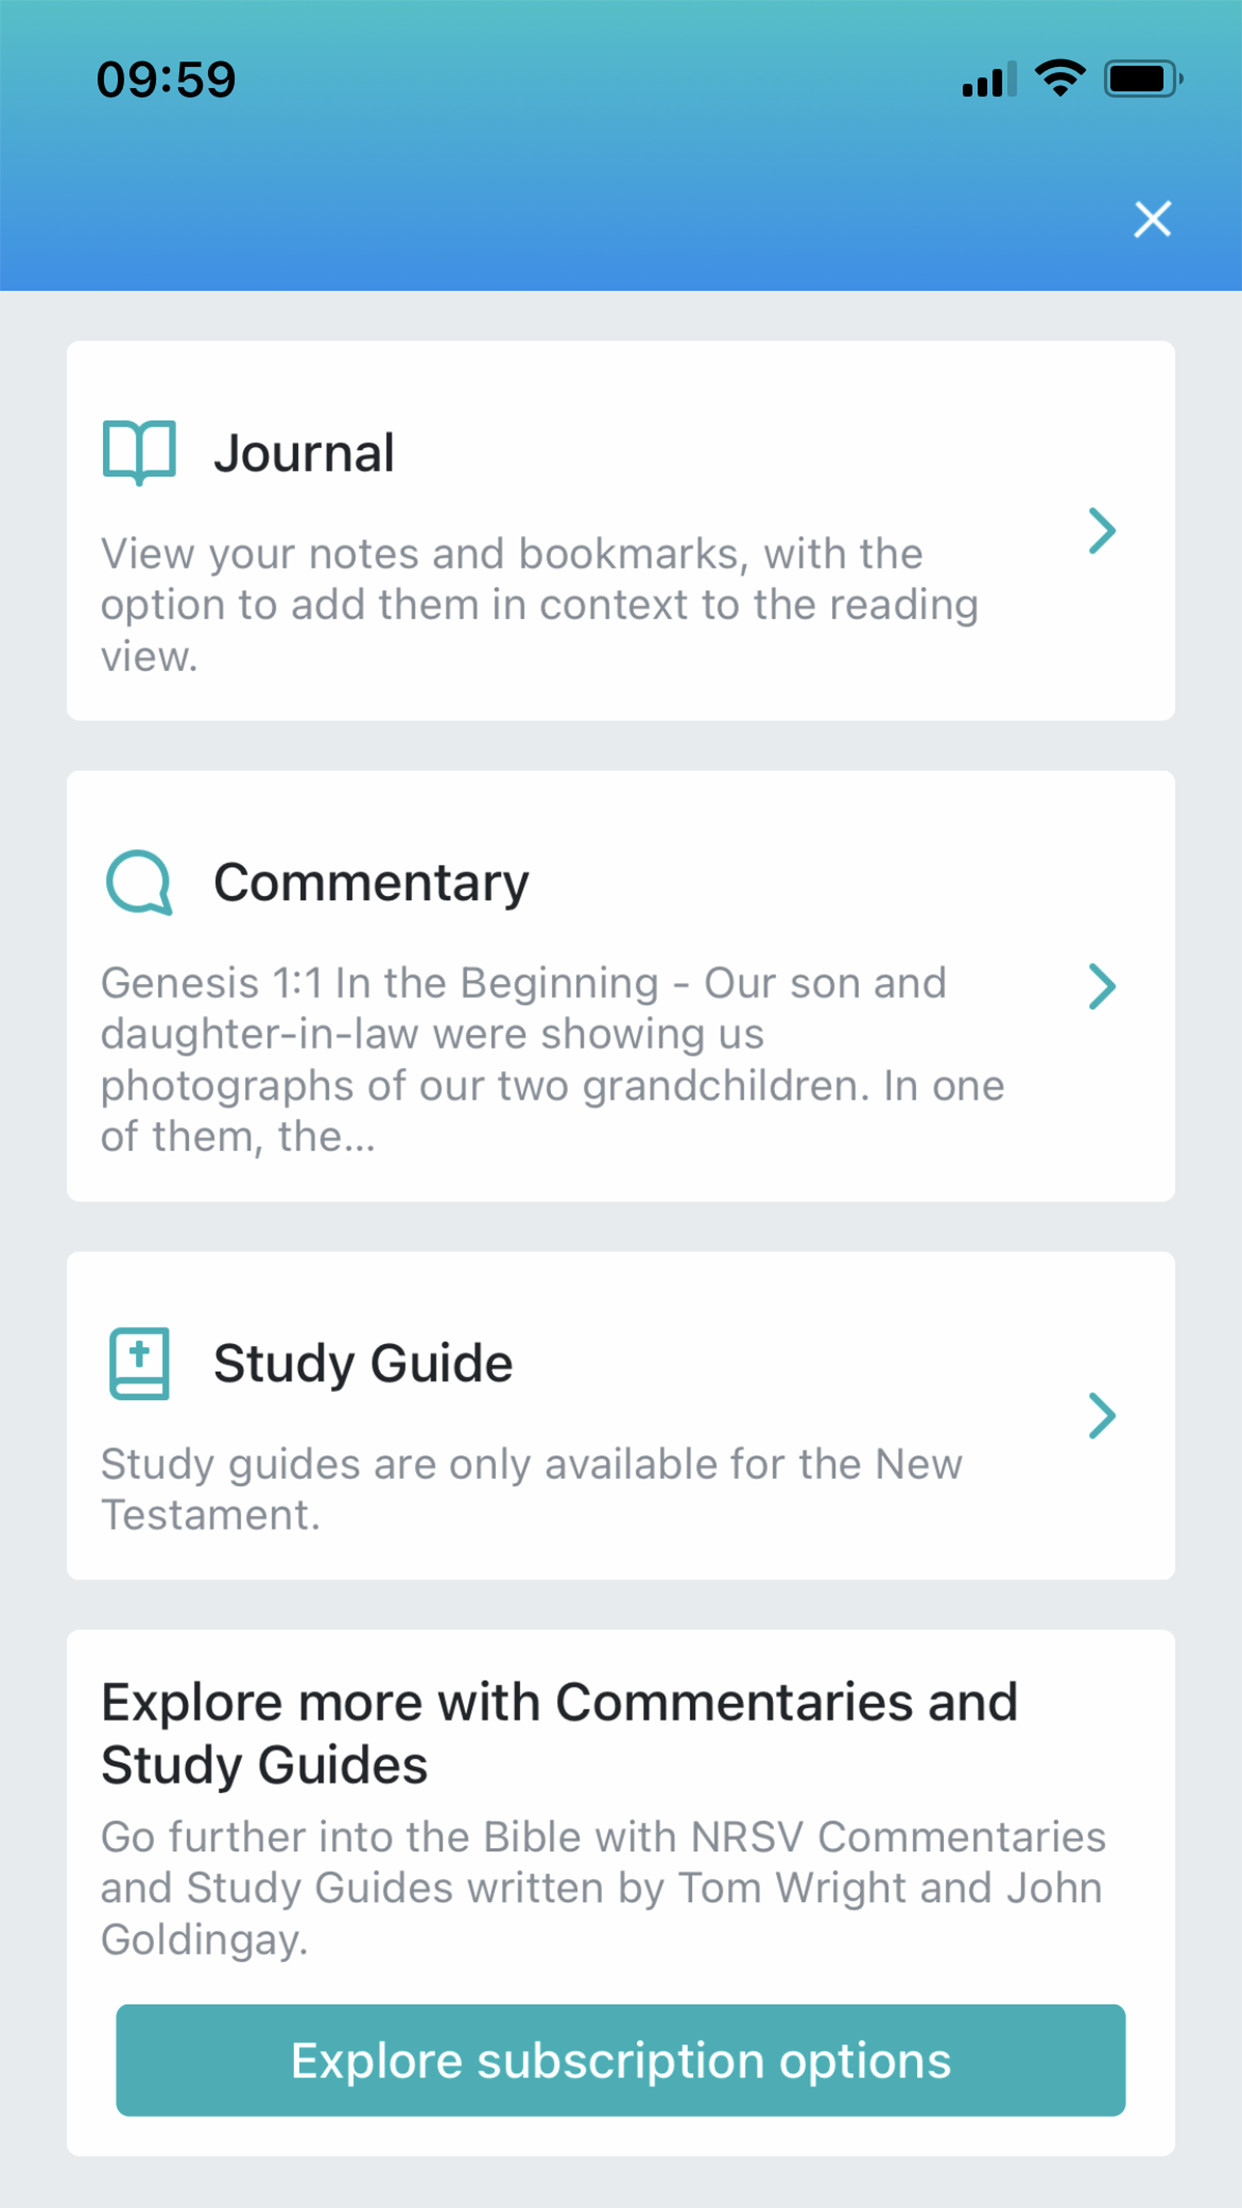1242x2208 pixels.
Task: Tap the Tom Wright and John Goldingay description
Action: [x=602, y=1888]
